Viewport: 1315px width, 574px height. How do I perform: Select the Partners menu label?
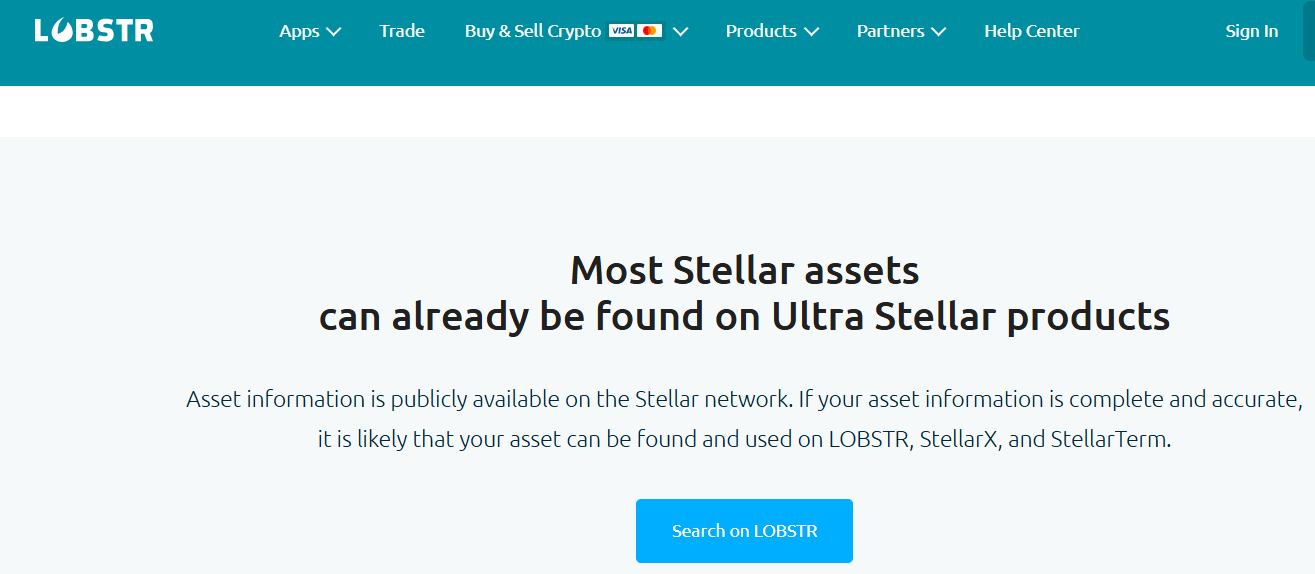pyautogui.click(x=892, y=31)
